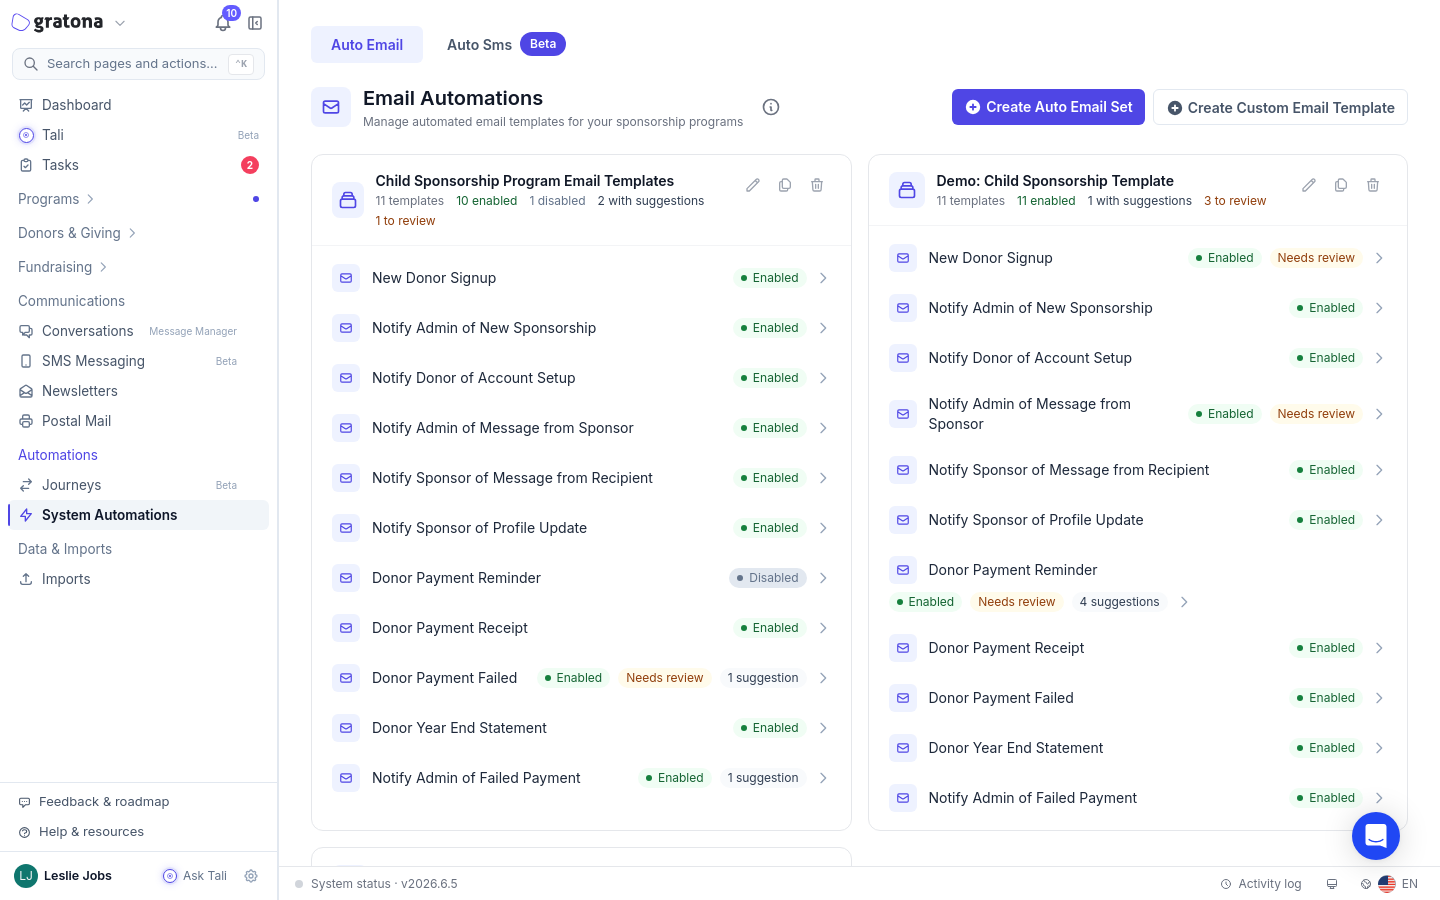The width and height of the screenshot is (1440, 900).
Task: Open New Donor Signup chevron in left set
Action: point(823,278)
